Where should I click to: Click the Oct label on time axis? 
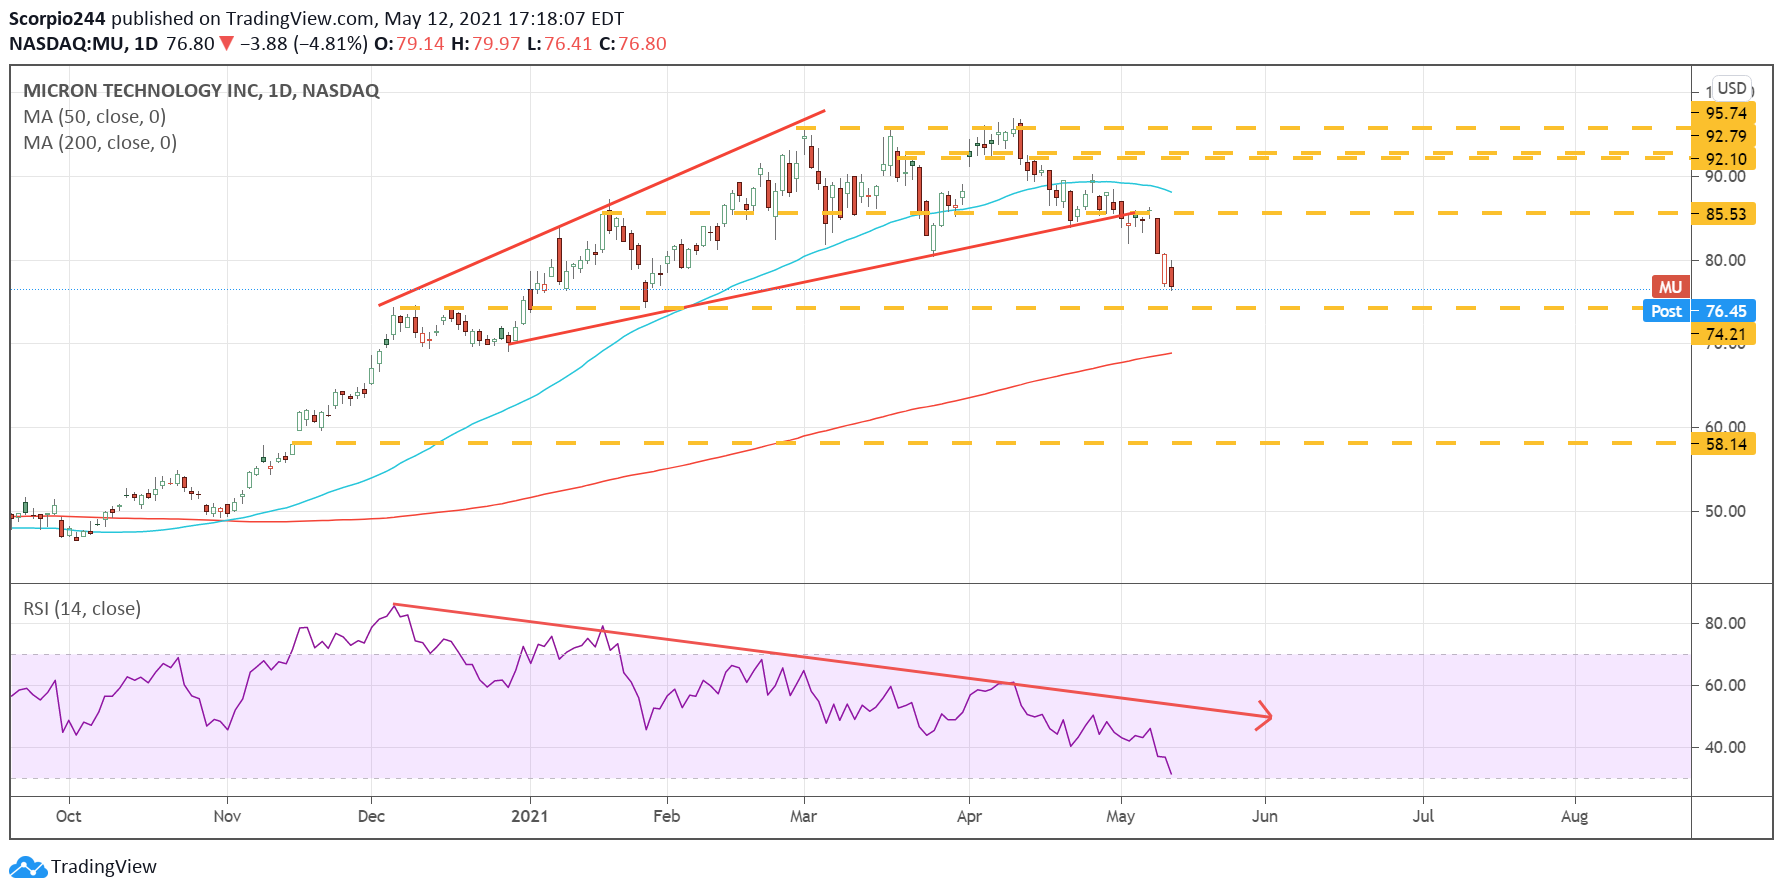69,816
